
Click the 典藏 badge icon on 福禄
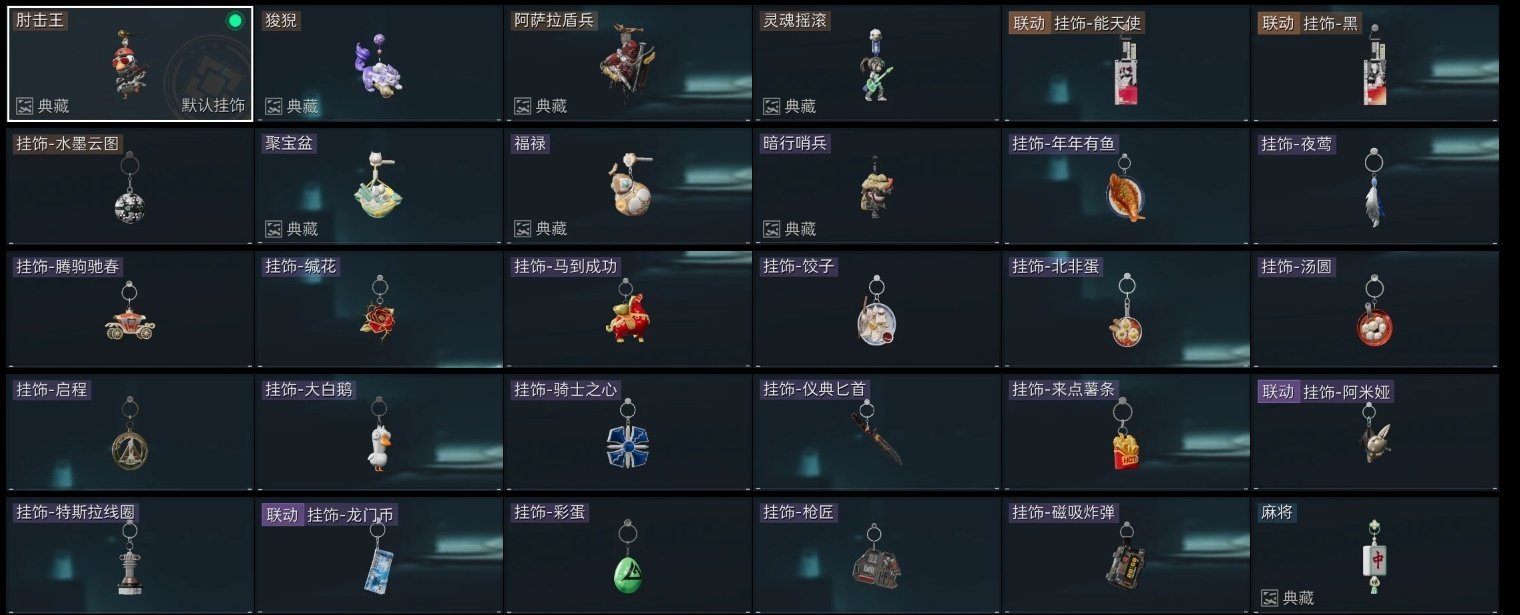tap(522, 229)
